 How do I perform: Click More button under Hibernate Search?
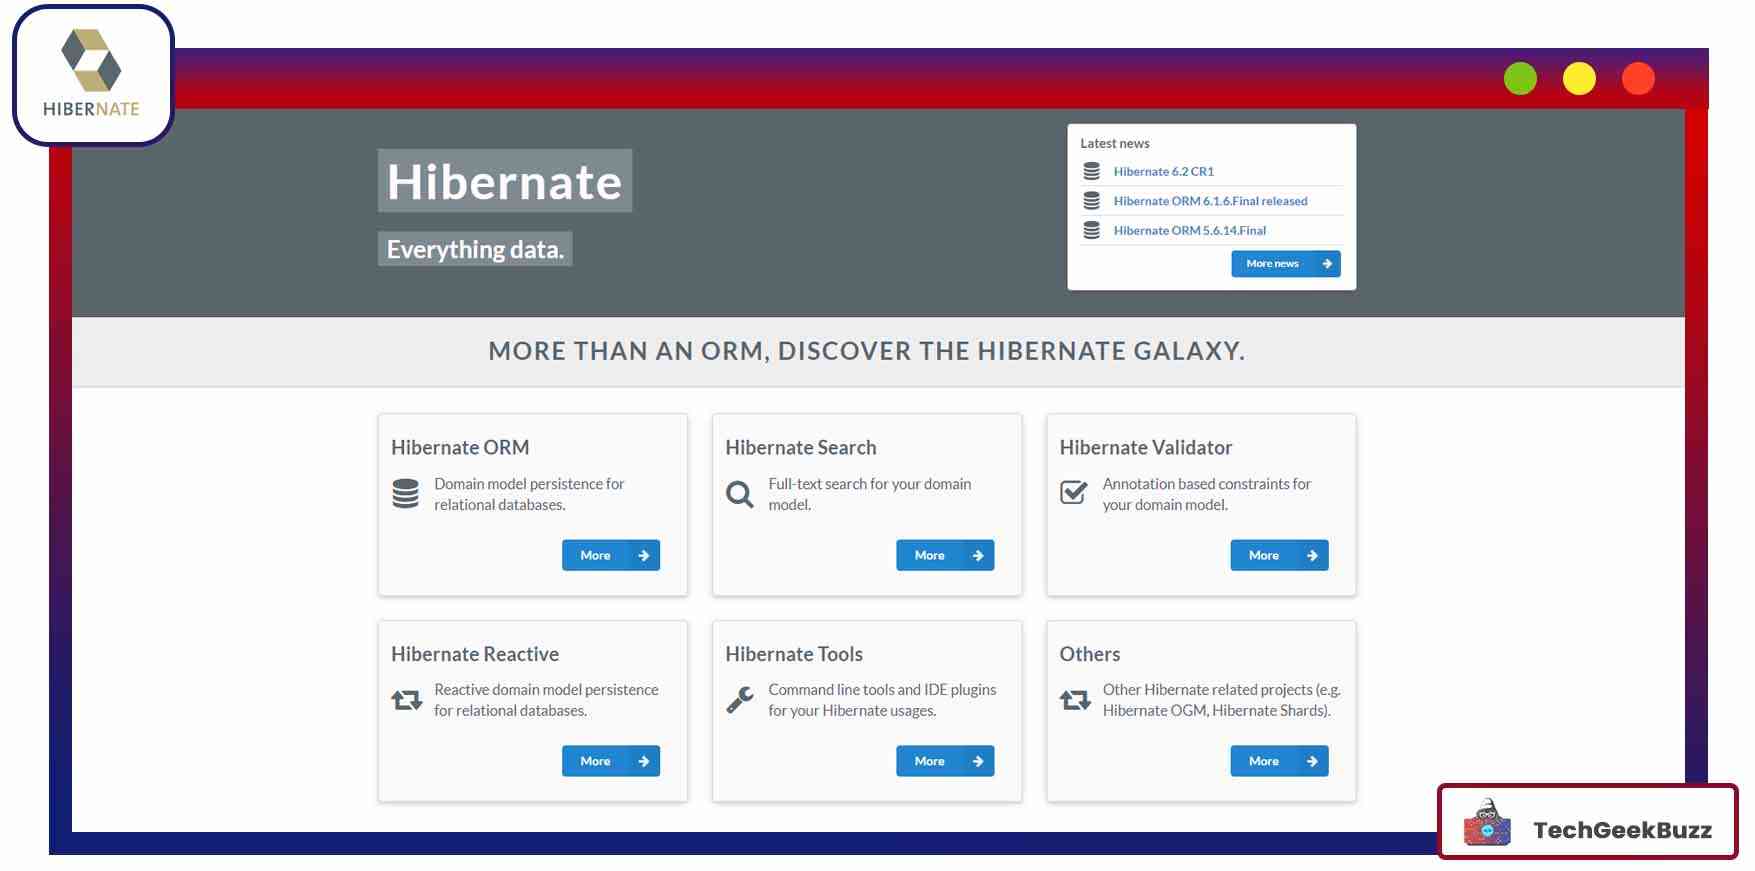(x=944, y=556)
